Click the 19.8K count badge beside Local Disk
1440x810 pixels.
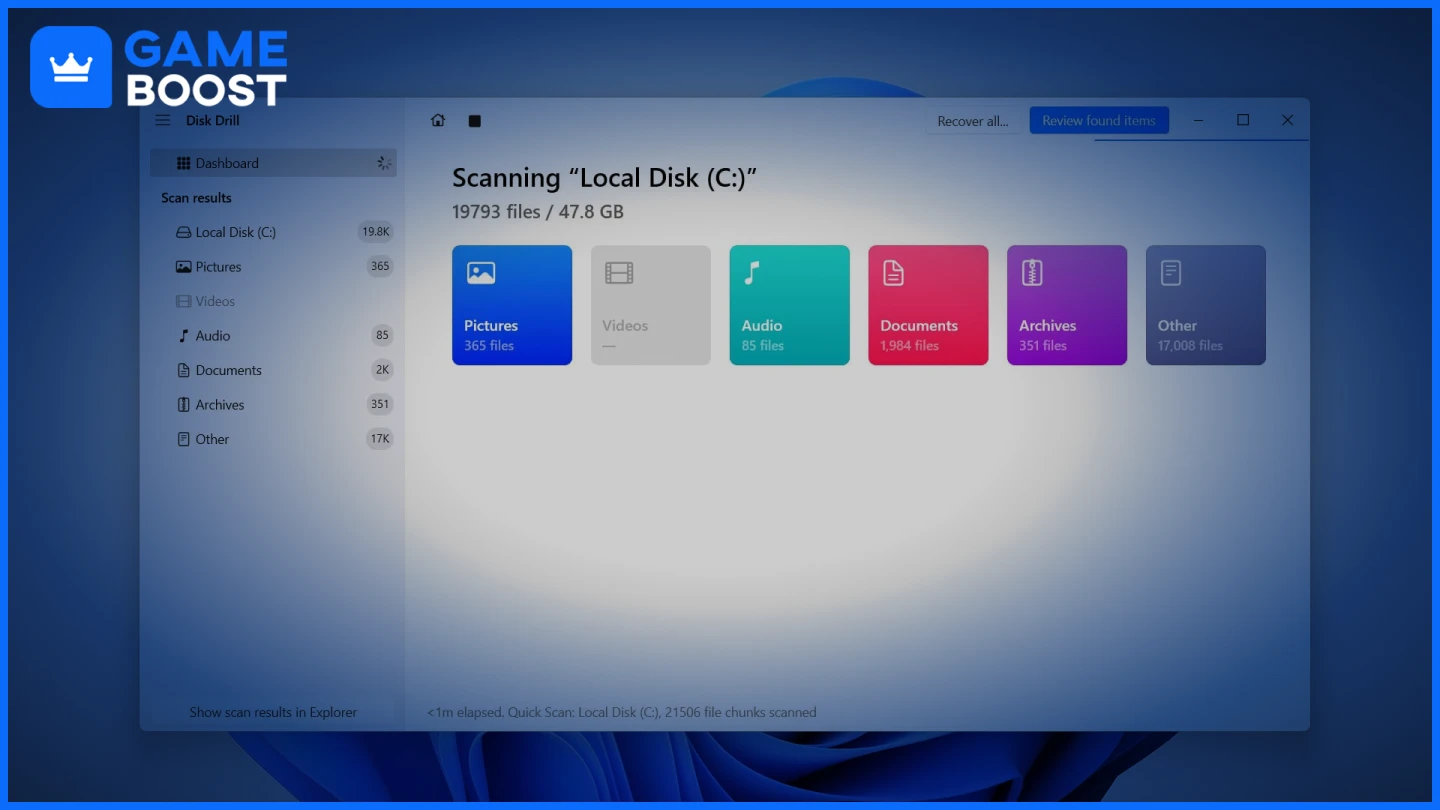click(376, 231)
